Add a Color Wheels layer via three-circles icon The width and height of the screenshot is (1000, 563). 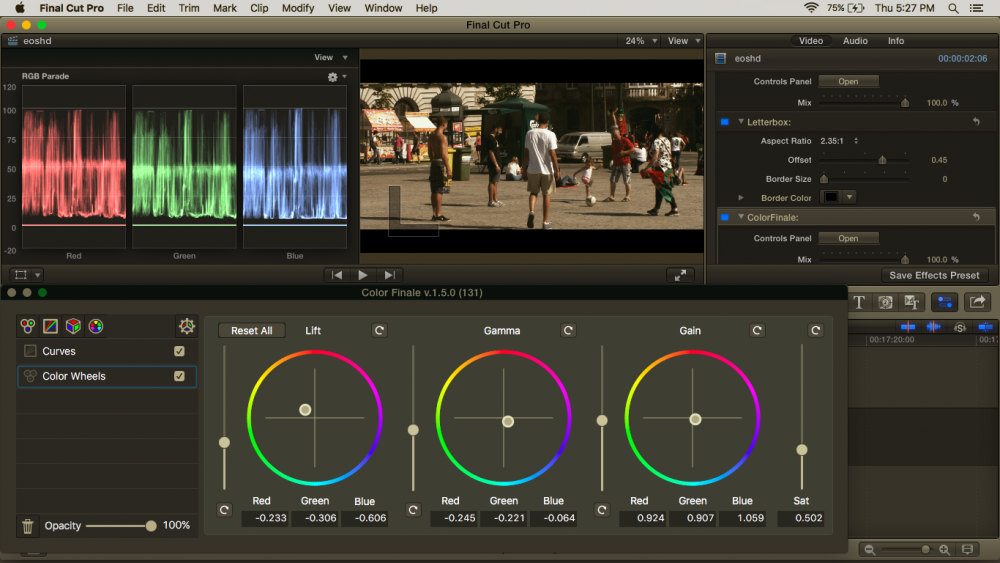tap(28, 326)
